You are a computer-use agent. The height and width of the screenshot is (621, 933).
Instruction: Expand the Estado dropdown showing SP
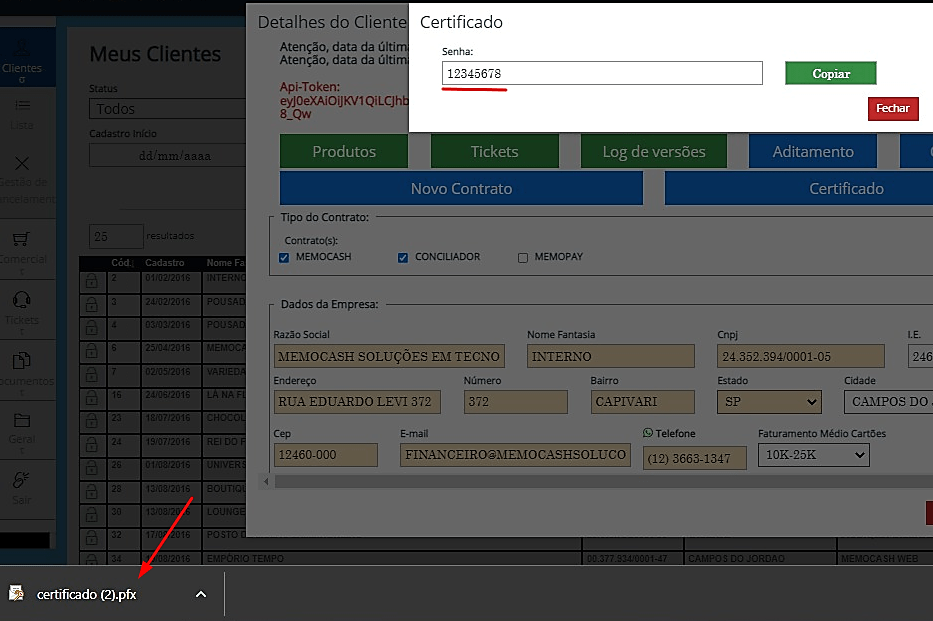(769, 402)
